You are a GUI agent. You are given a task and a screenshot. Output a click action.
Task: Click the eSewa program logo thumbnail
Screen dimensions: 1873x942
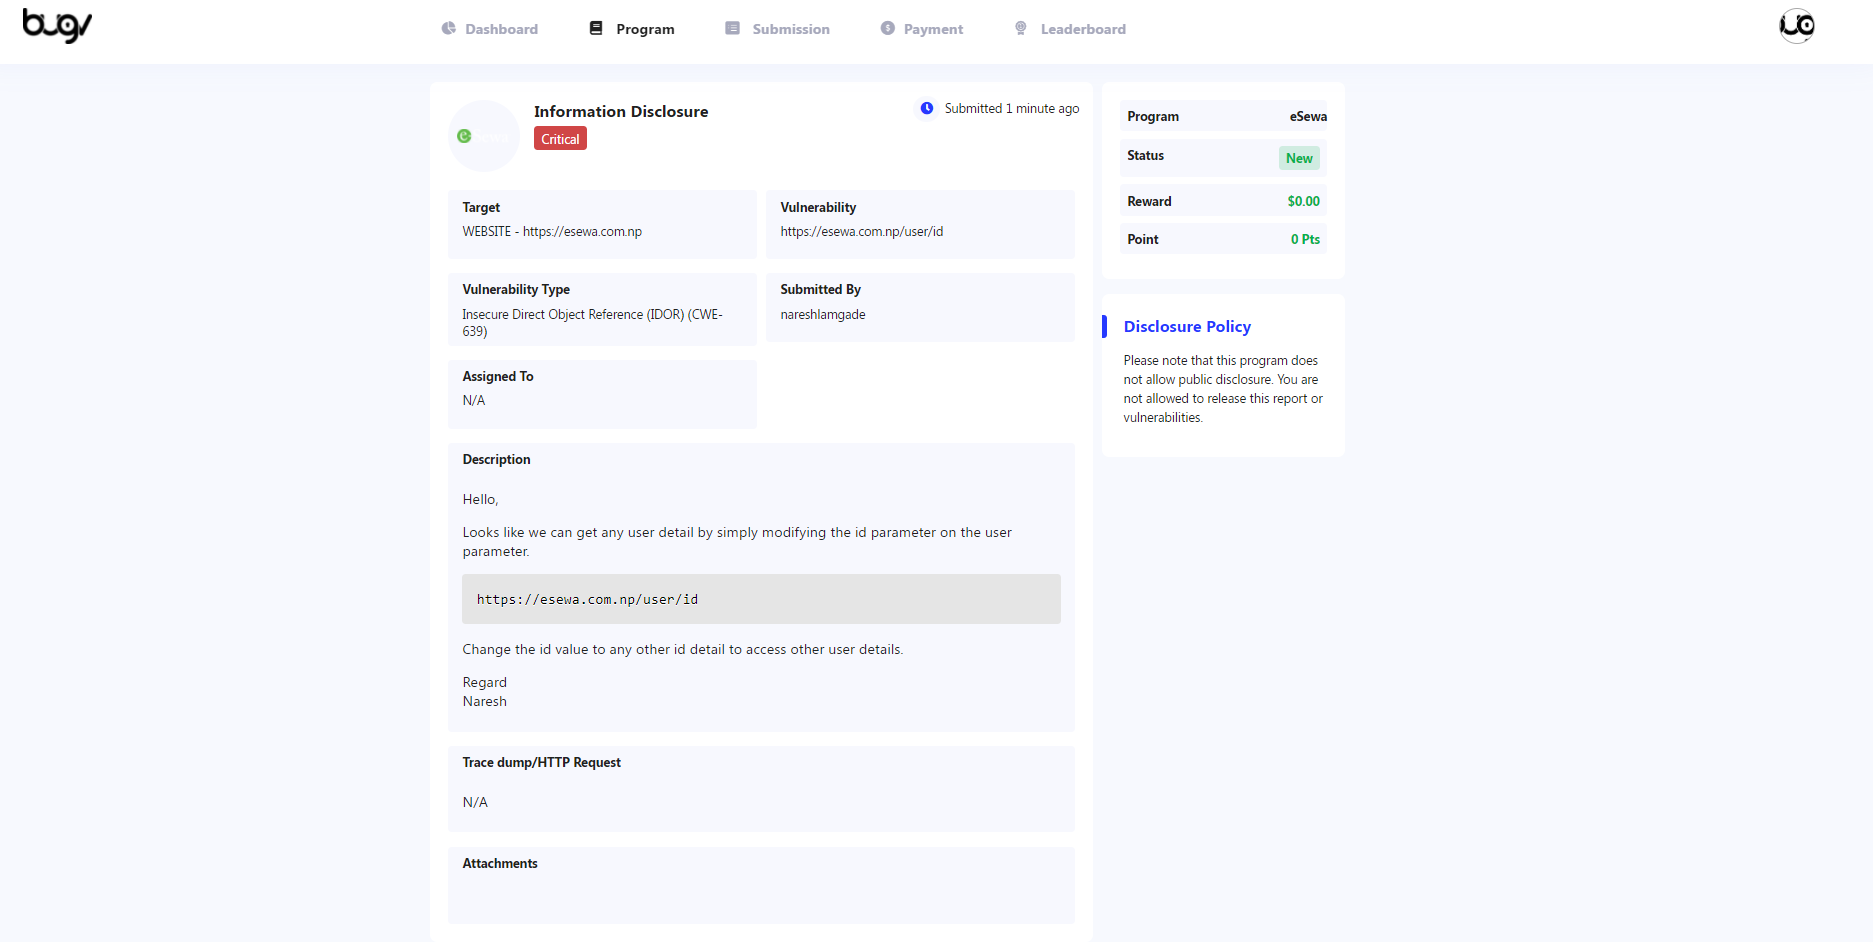pos(484,136)
